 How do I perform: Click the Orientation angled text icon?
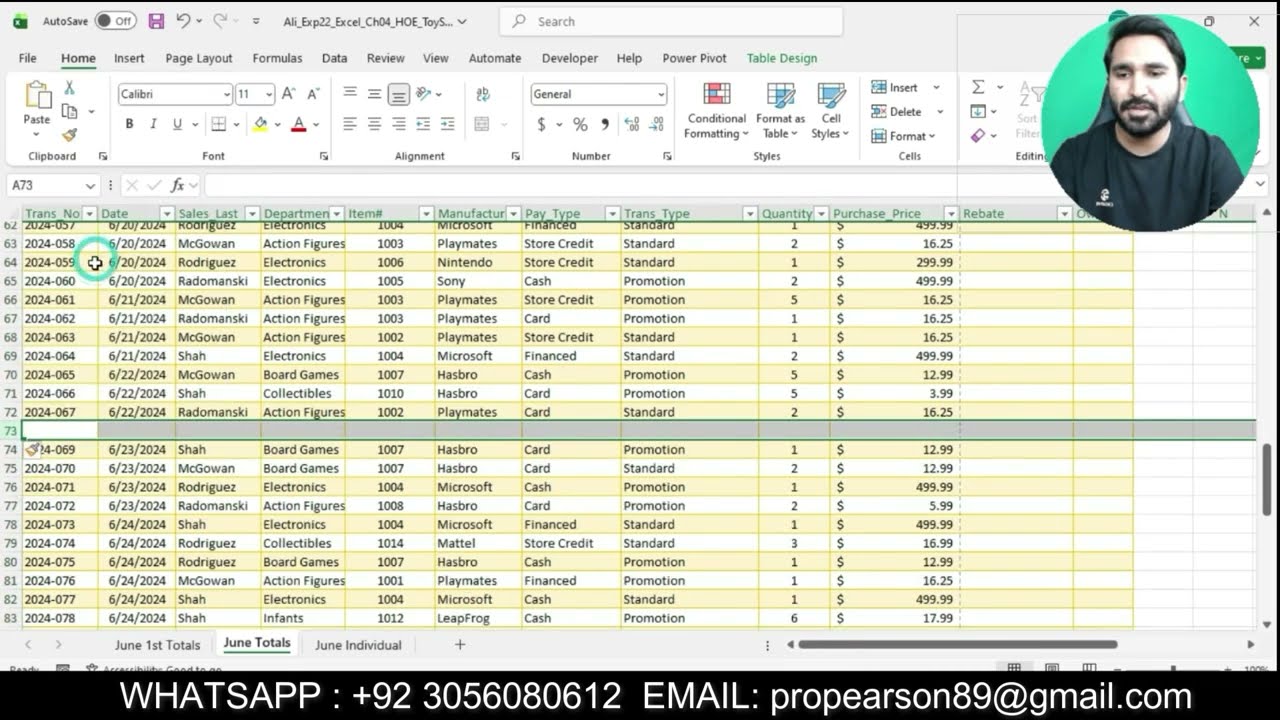click(x=424, y=94)
